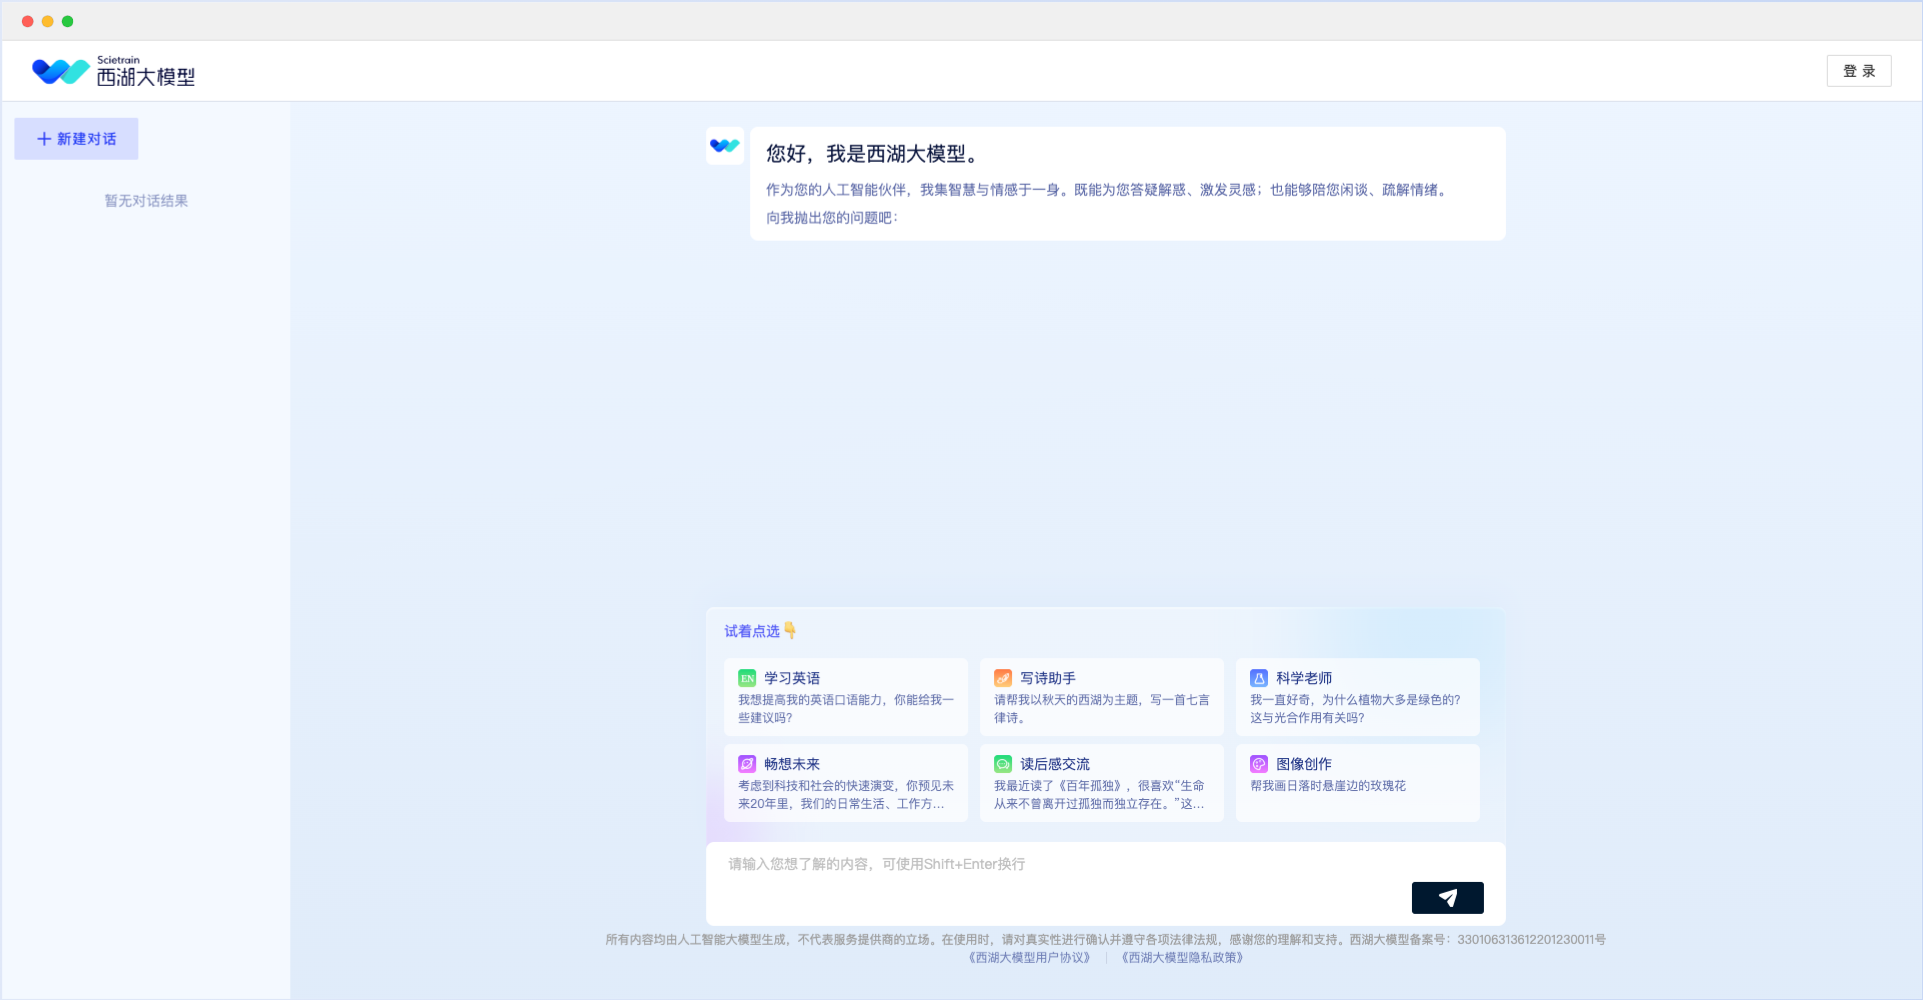Click the pointing-down emoji after 试着点选
Screen dimensions: 1923x1000
[x=790, y=631]
